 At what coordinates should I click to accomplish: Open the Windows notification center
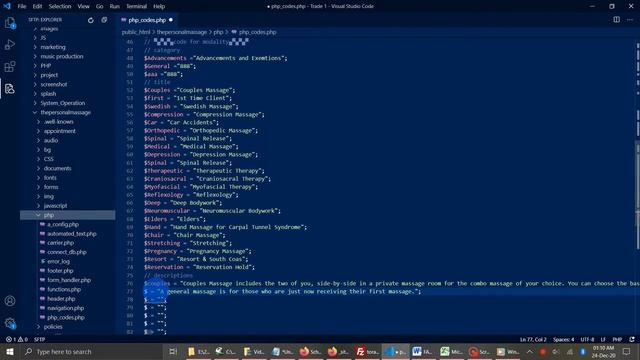(x=627, y=351)
